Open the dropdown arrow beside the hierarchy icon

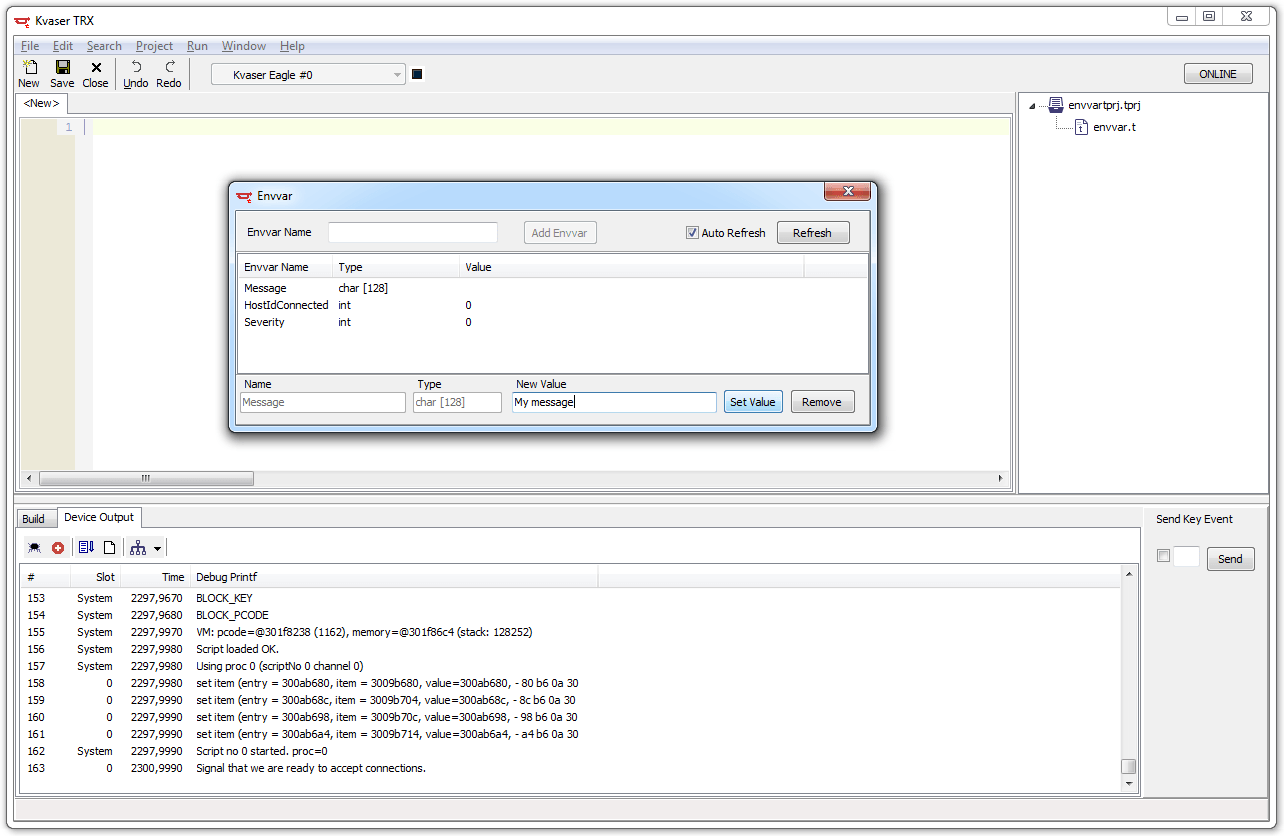pyautogui.click(x=157, y=549)
